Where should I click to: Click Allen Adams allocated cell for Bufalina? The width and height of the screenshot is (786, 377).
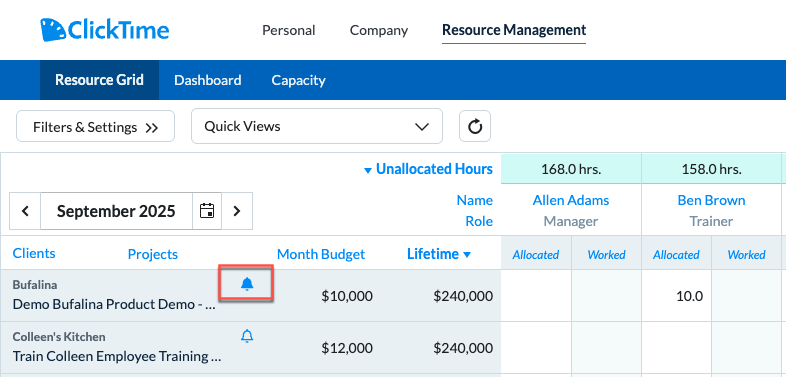pyautogui.click(x=536, y=296)
